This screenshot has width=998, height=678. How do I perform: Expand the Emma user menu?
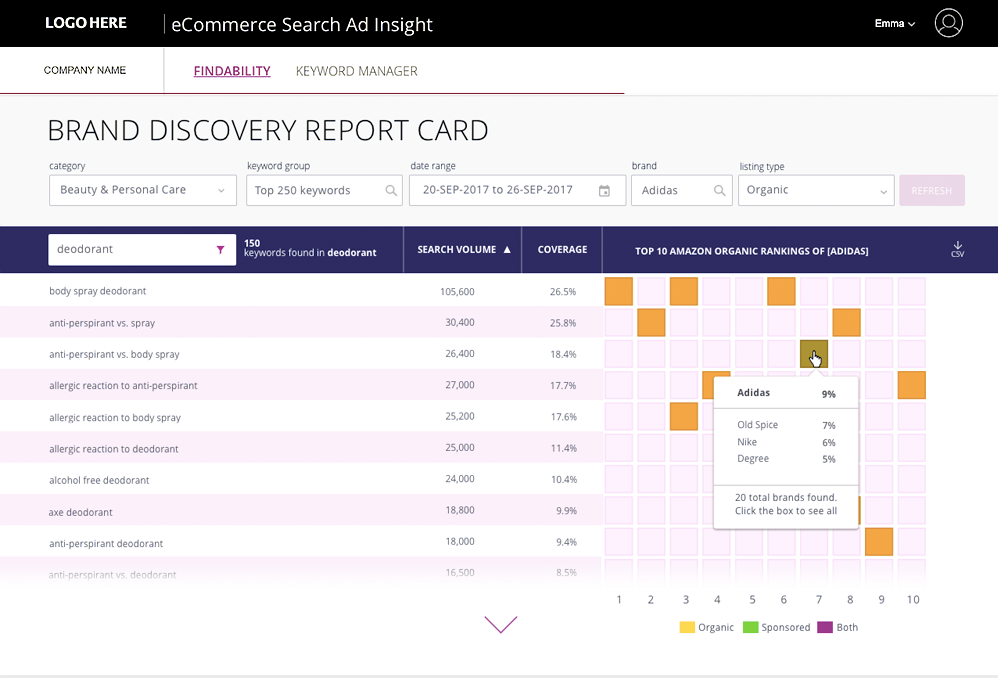894,24
